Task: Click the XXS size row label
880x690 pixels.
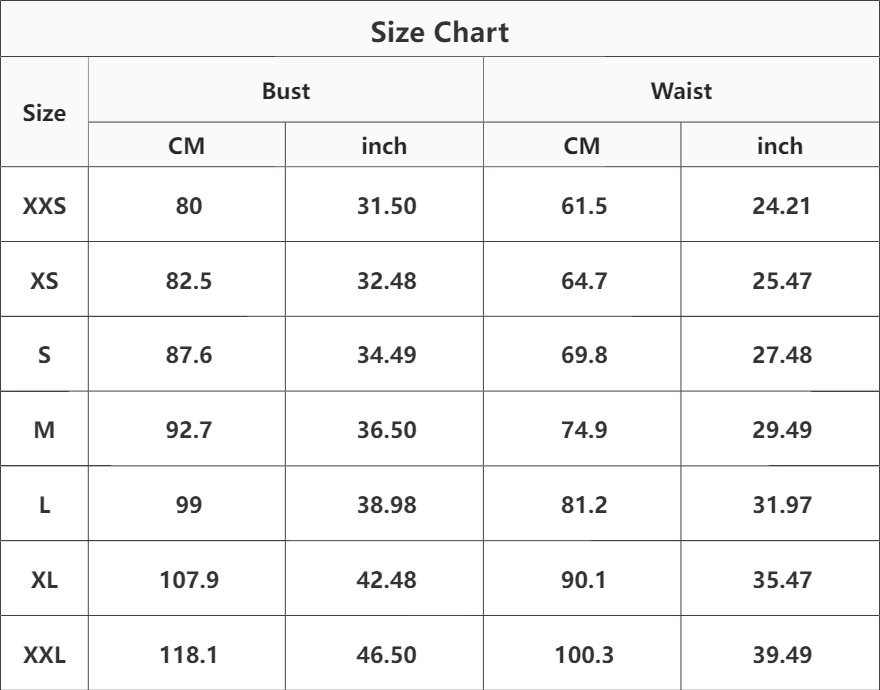Action: pyautogui.click(x=45, y=207)
